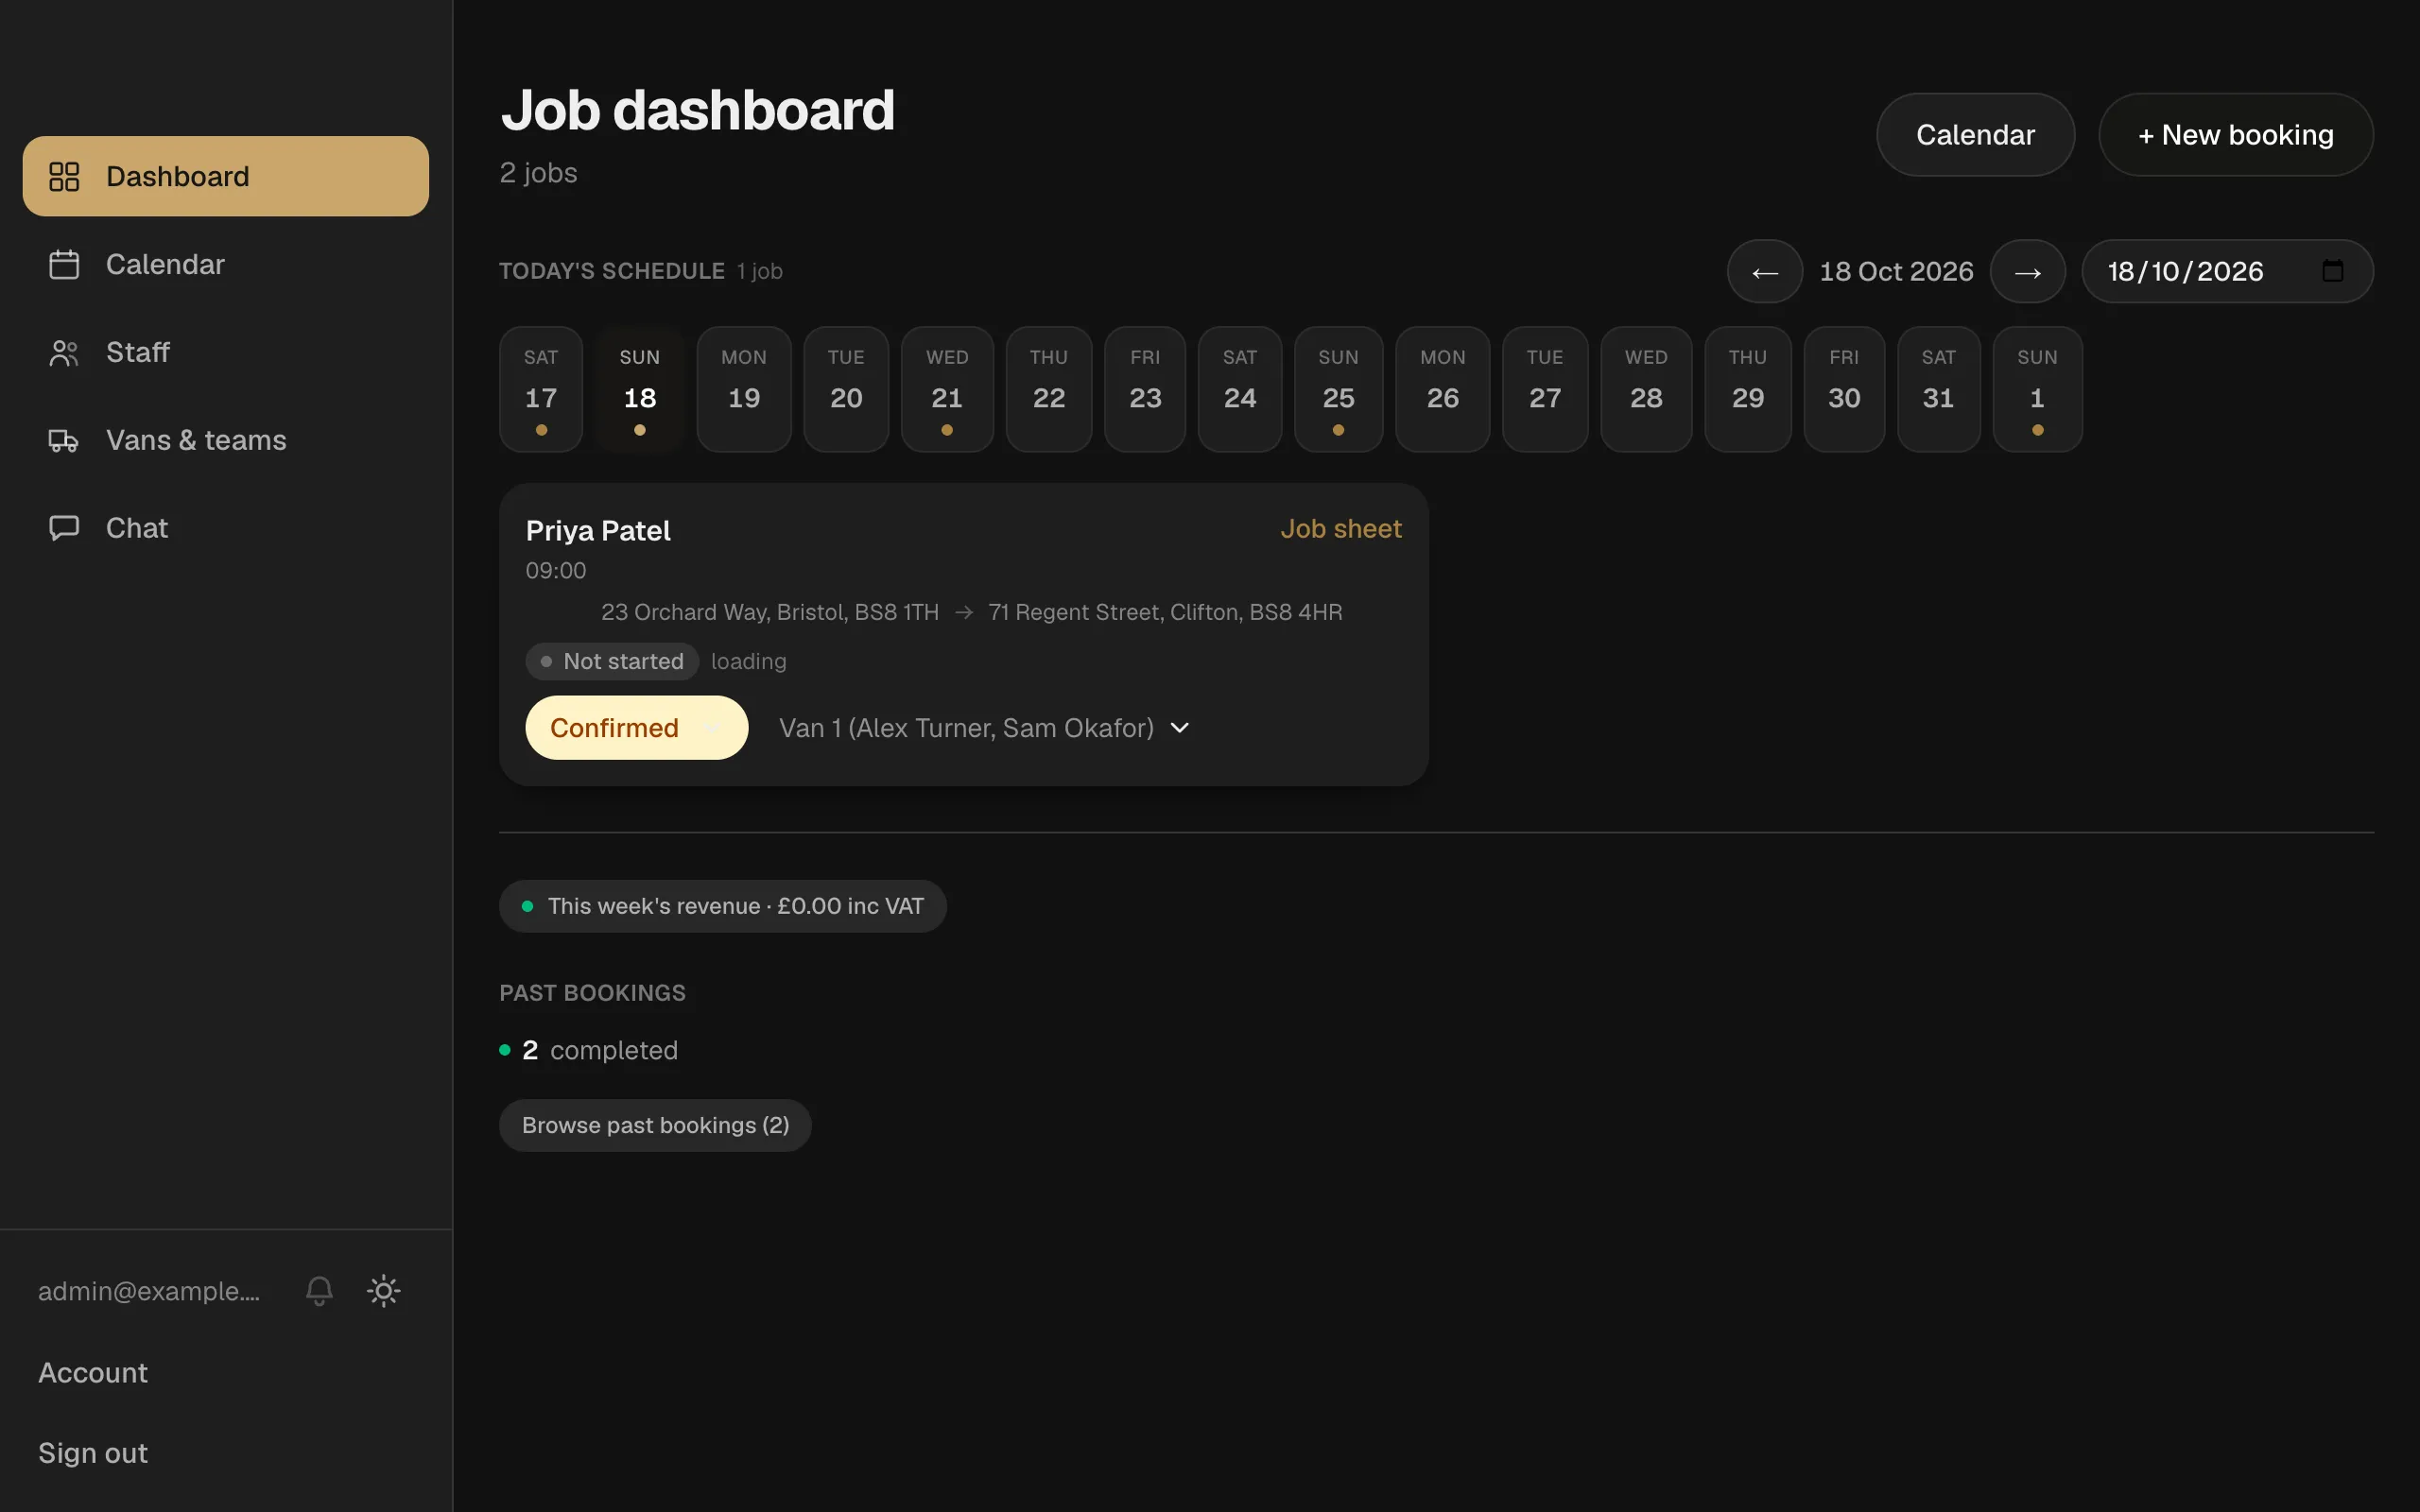Click the Calendar icon in sidebar
Screen dimensions: 2420x1512
[64, 264]
